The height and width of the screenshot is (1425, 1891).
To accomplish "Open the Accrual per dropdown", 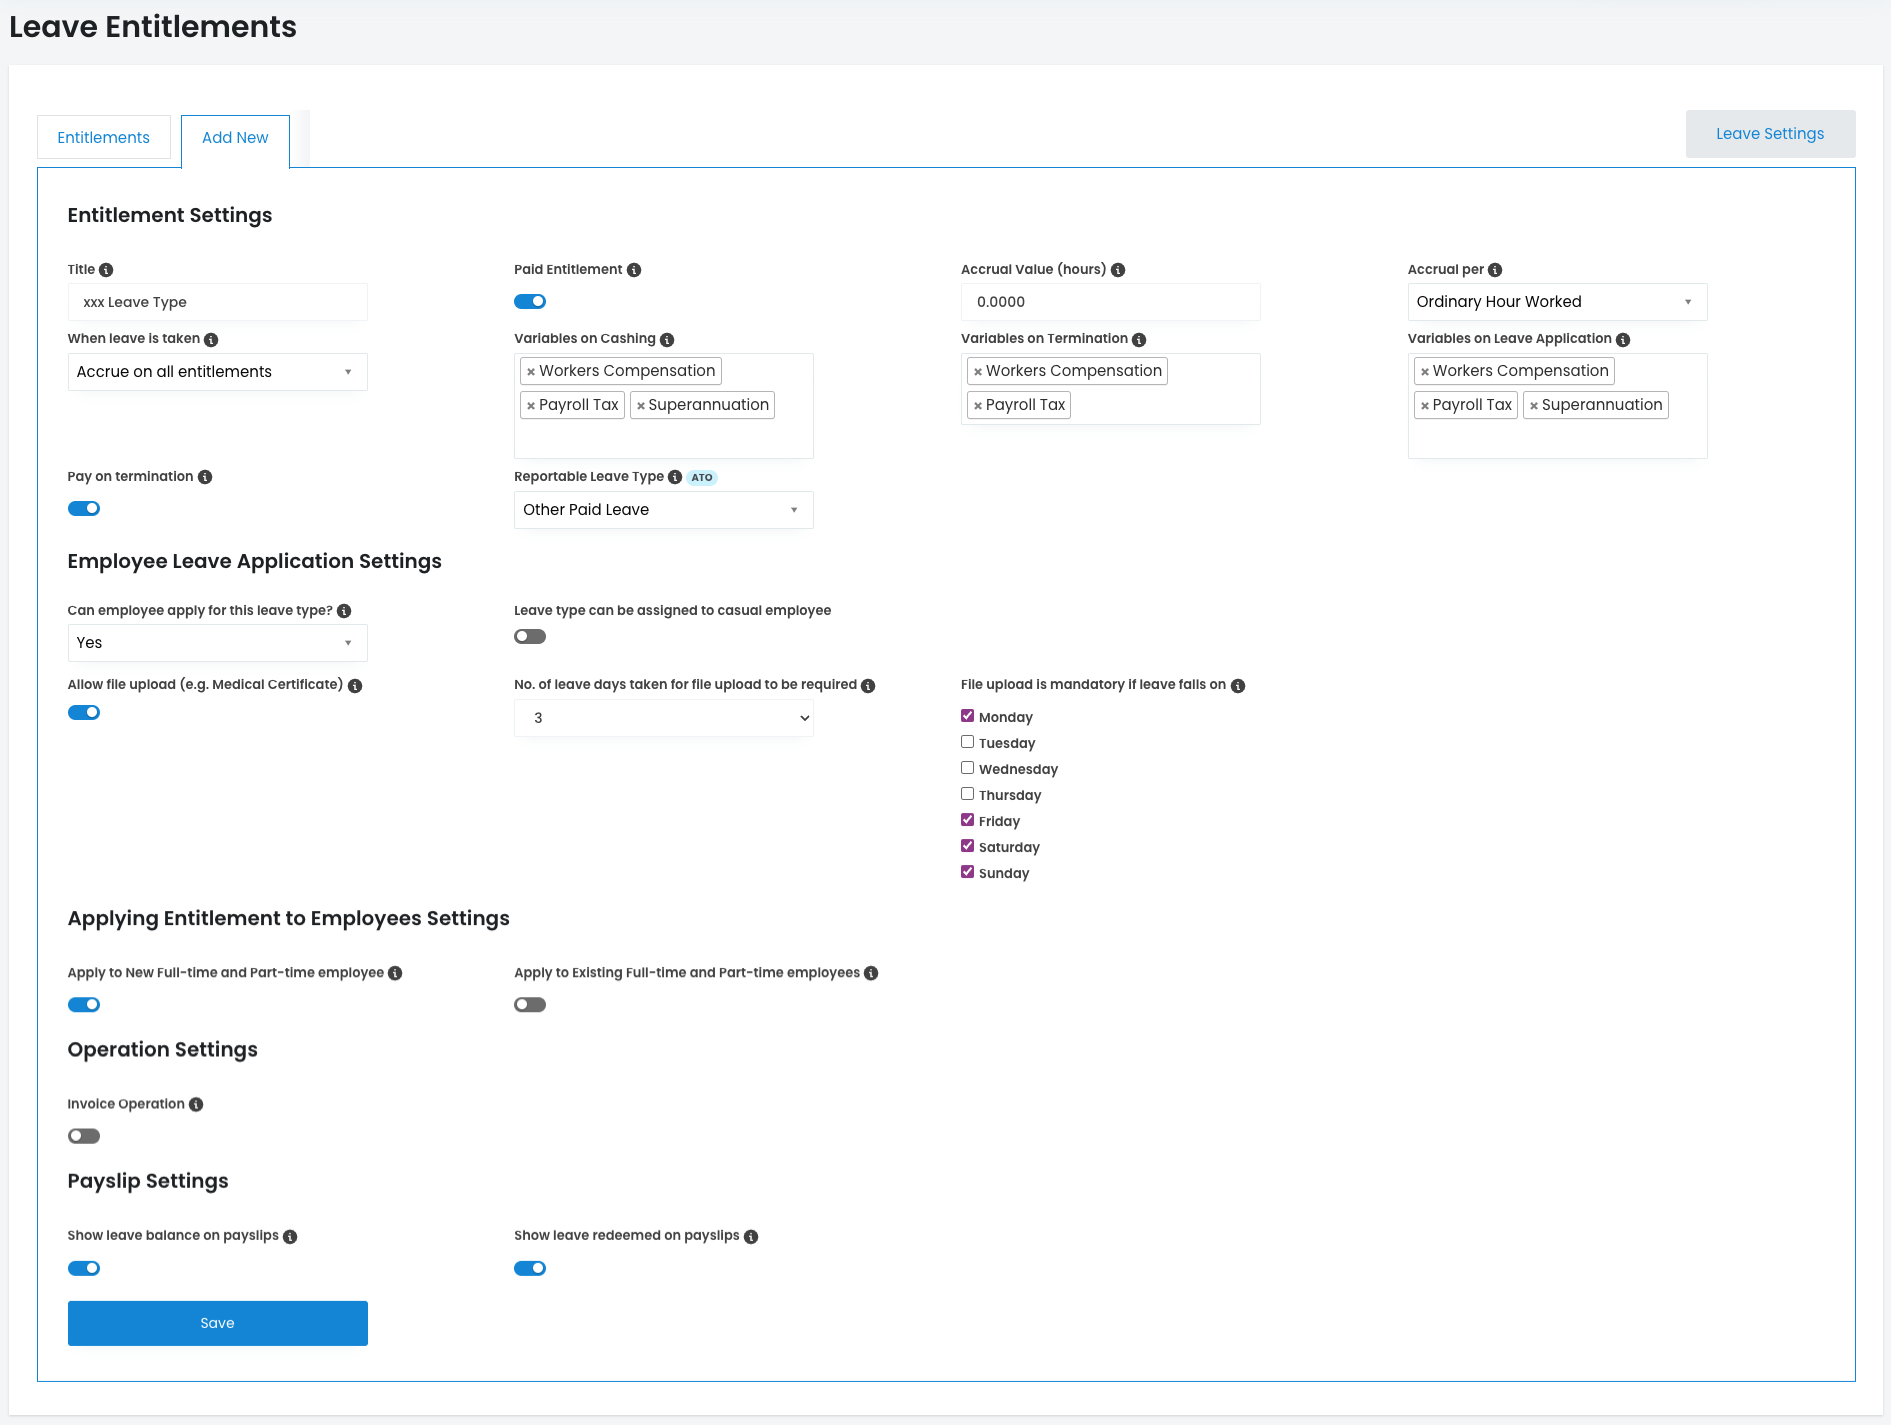I will (x=1556, y=302).
